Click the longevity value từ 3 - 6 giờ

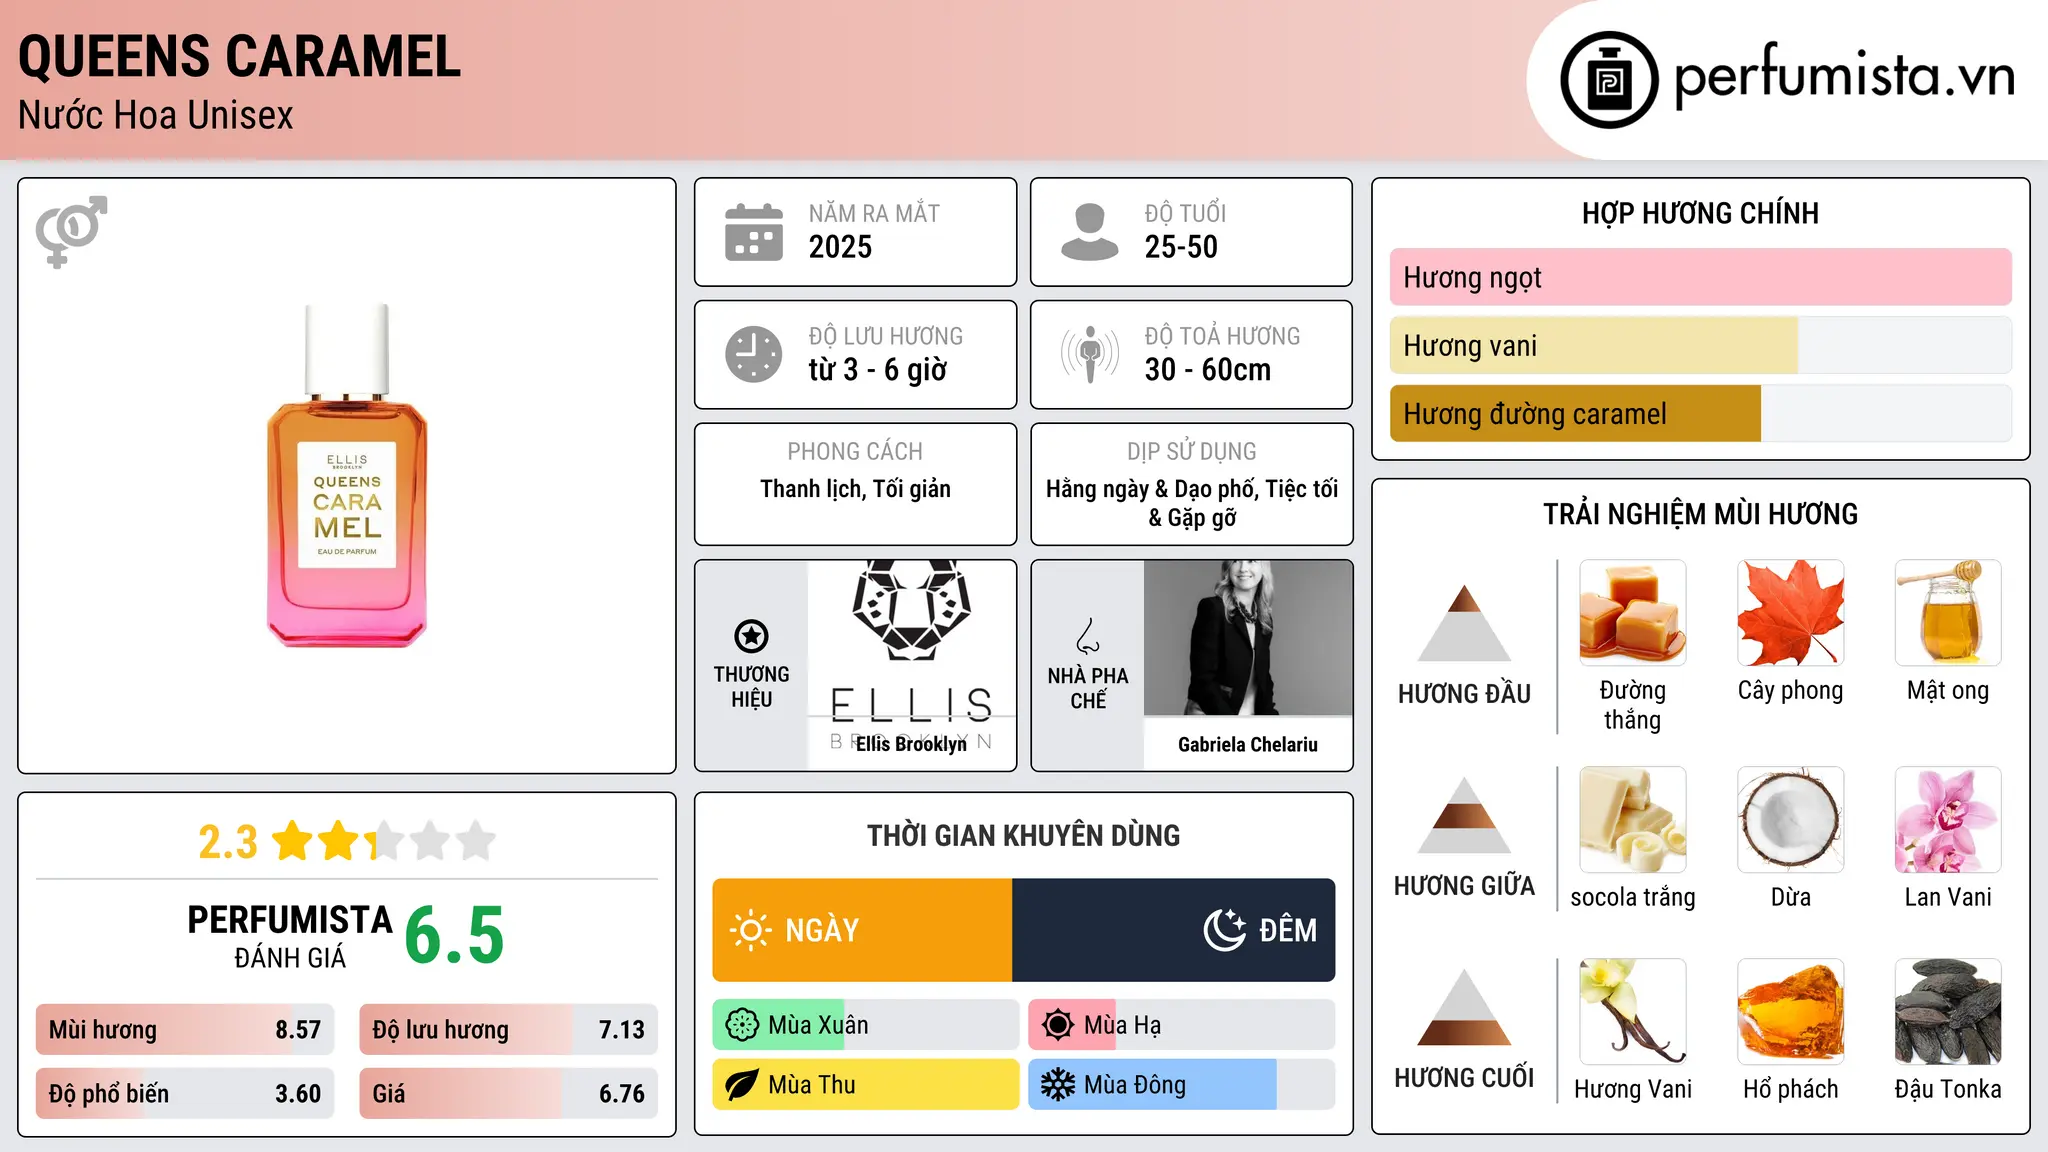pyautogui.click(x=878, y=370)
